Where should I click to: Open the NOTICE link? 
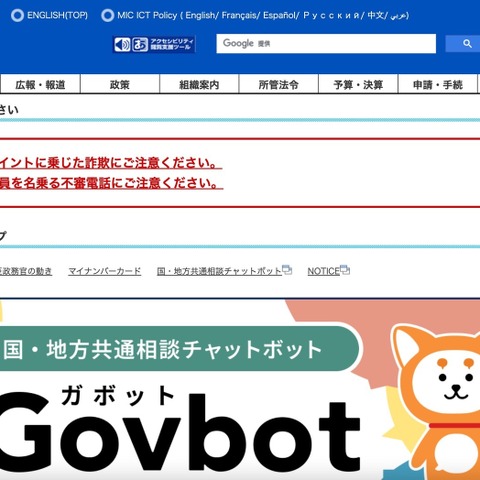pyautogui.click(x=323, y=271)
